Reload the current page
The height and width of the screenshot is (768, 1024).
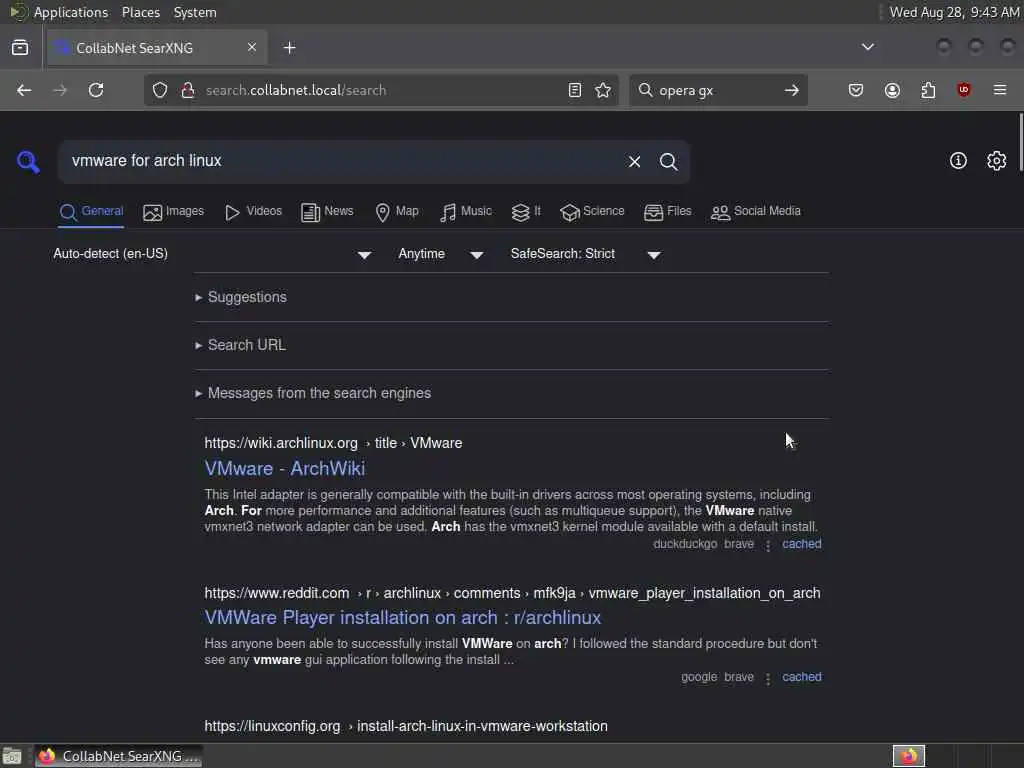[96, 90]
